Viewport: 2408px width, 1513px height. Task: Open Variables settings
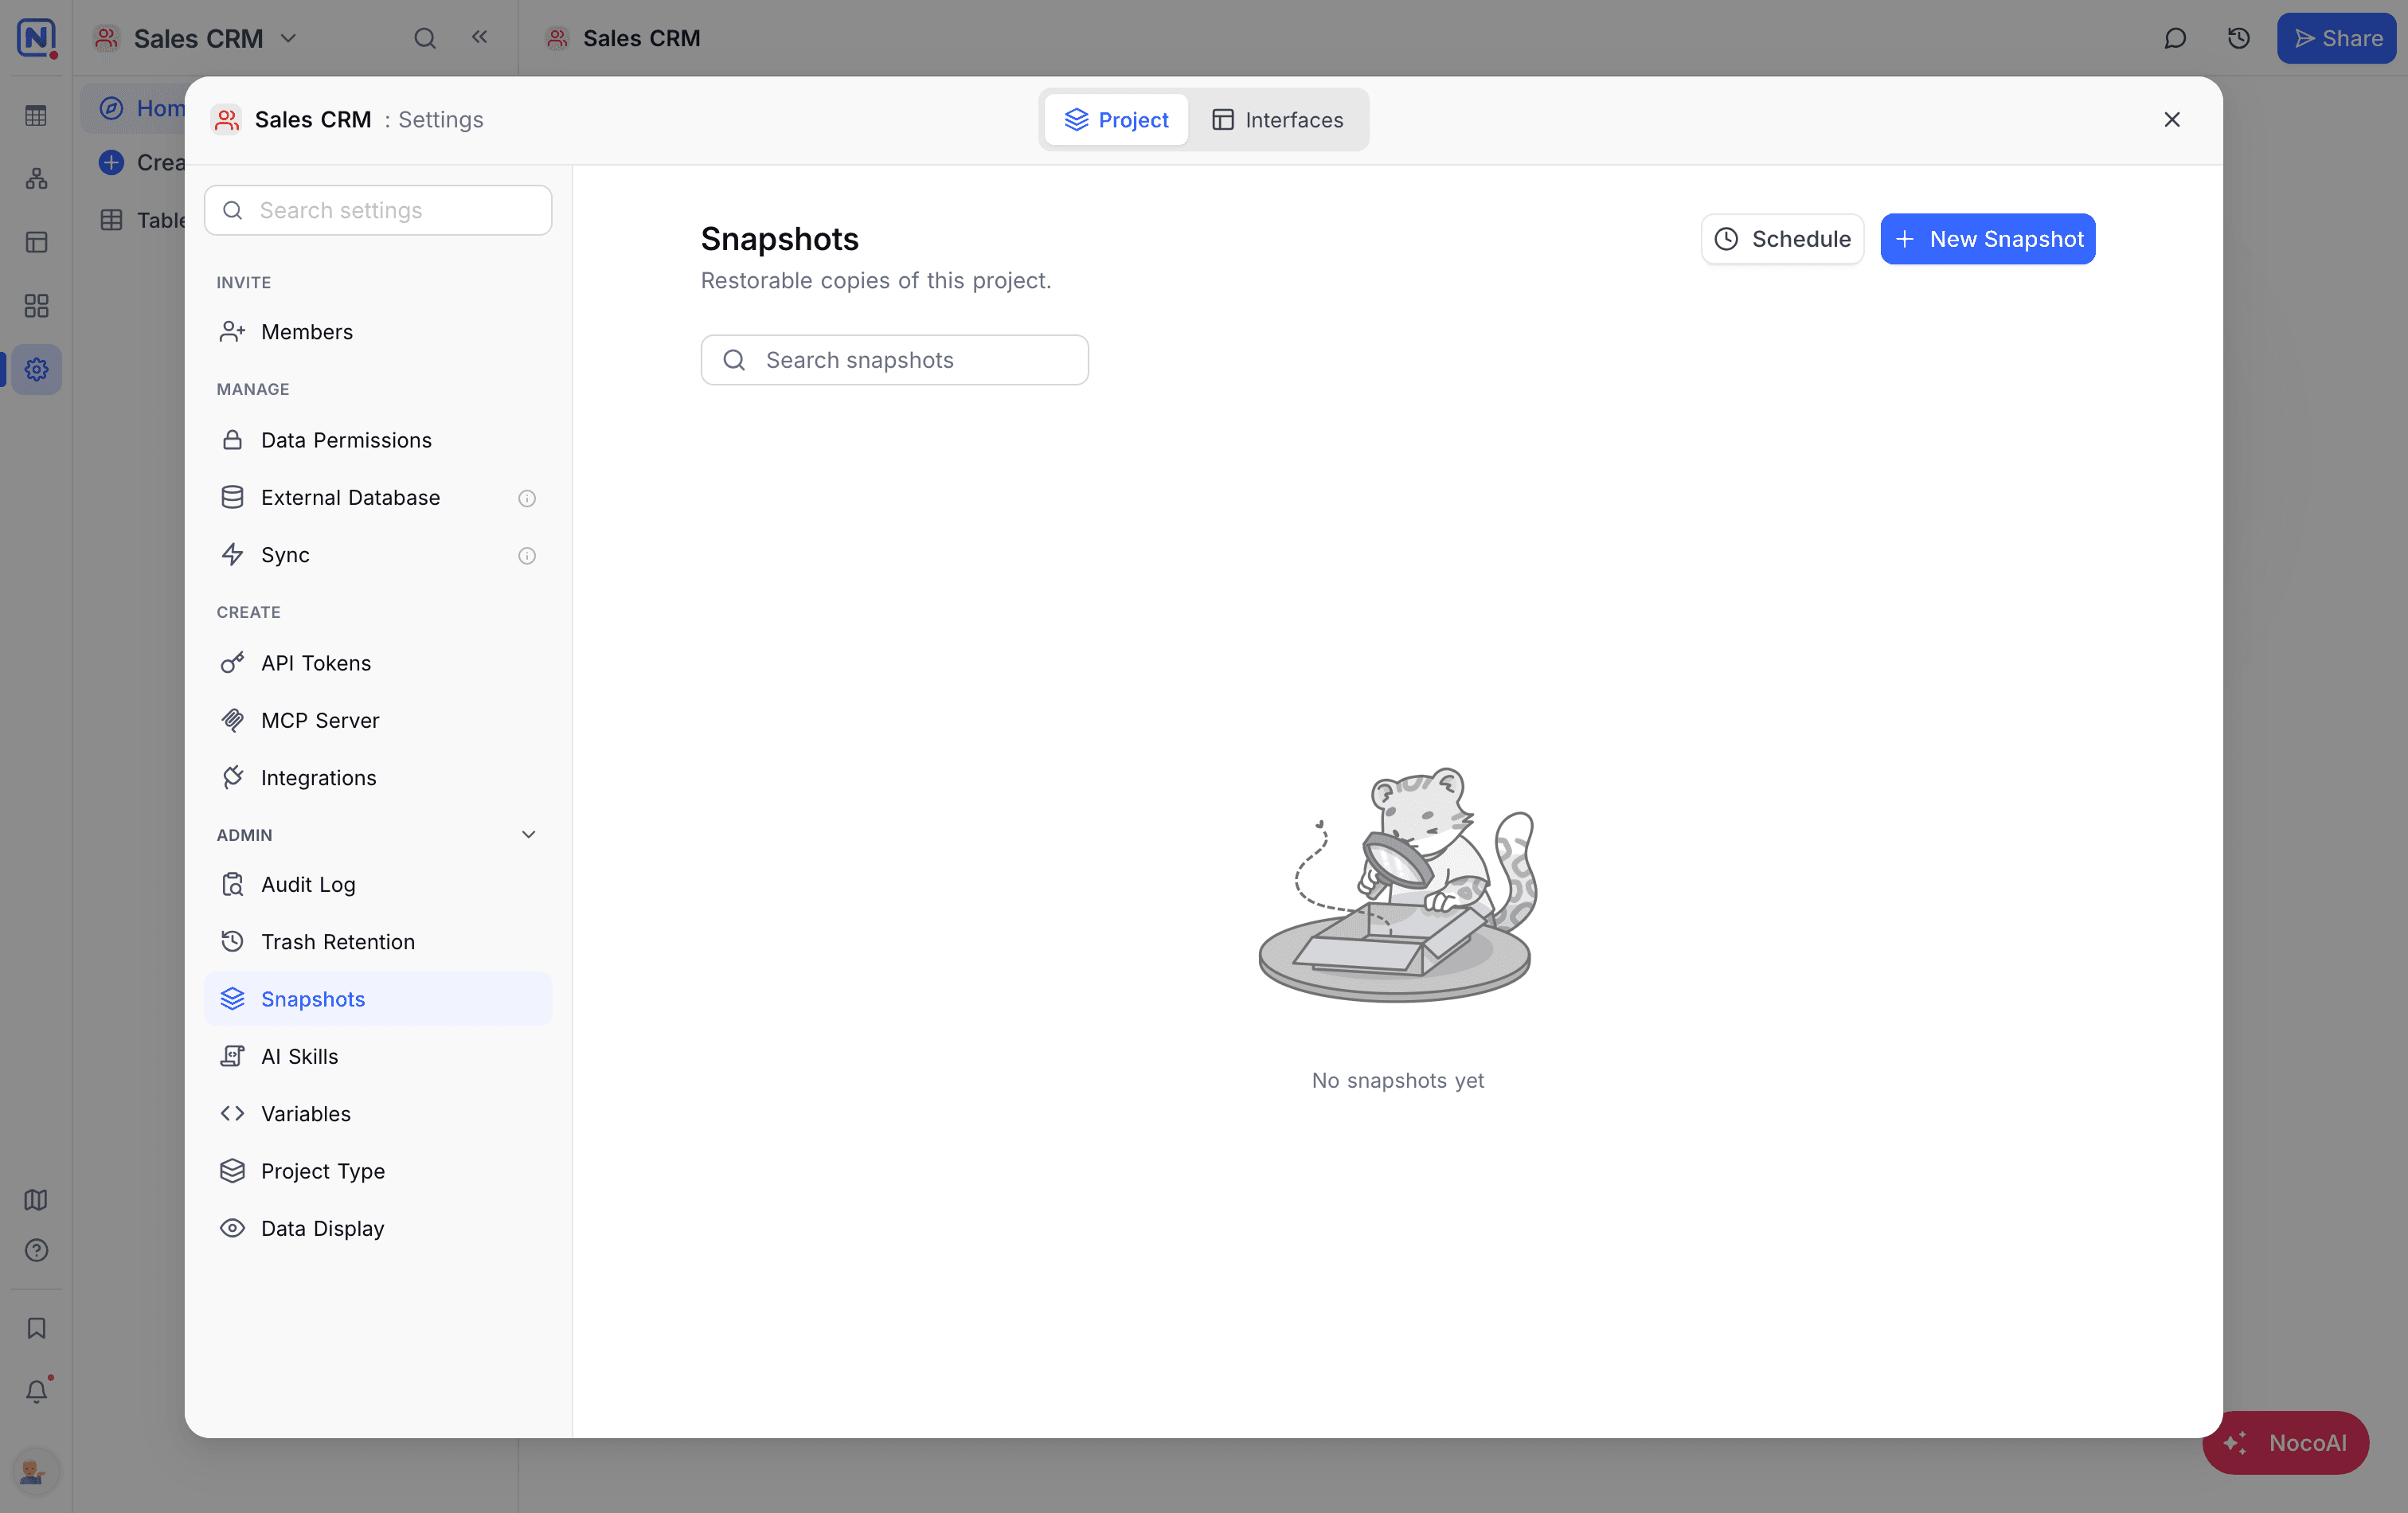click(x=378, y=1113)
